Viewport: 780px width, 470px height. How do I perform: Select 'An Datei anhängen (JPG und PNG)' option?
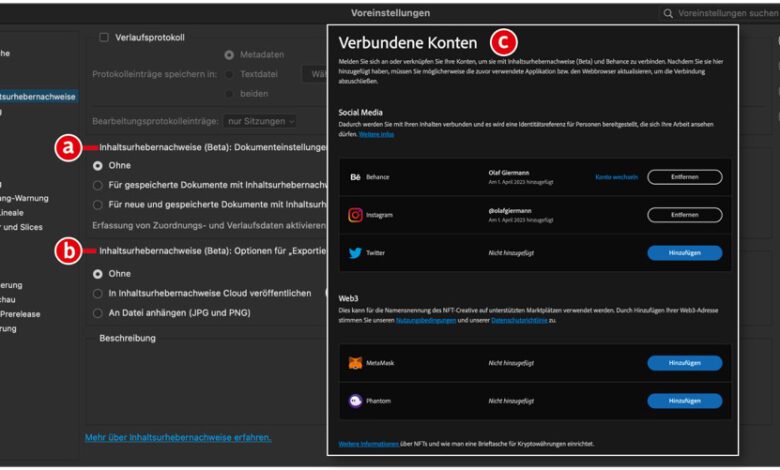tap(98, 313)
